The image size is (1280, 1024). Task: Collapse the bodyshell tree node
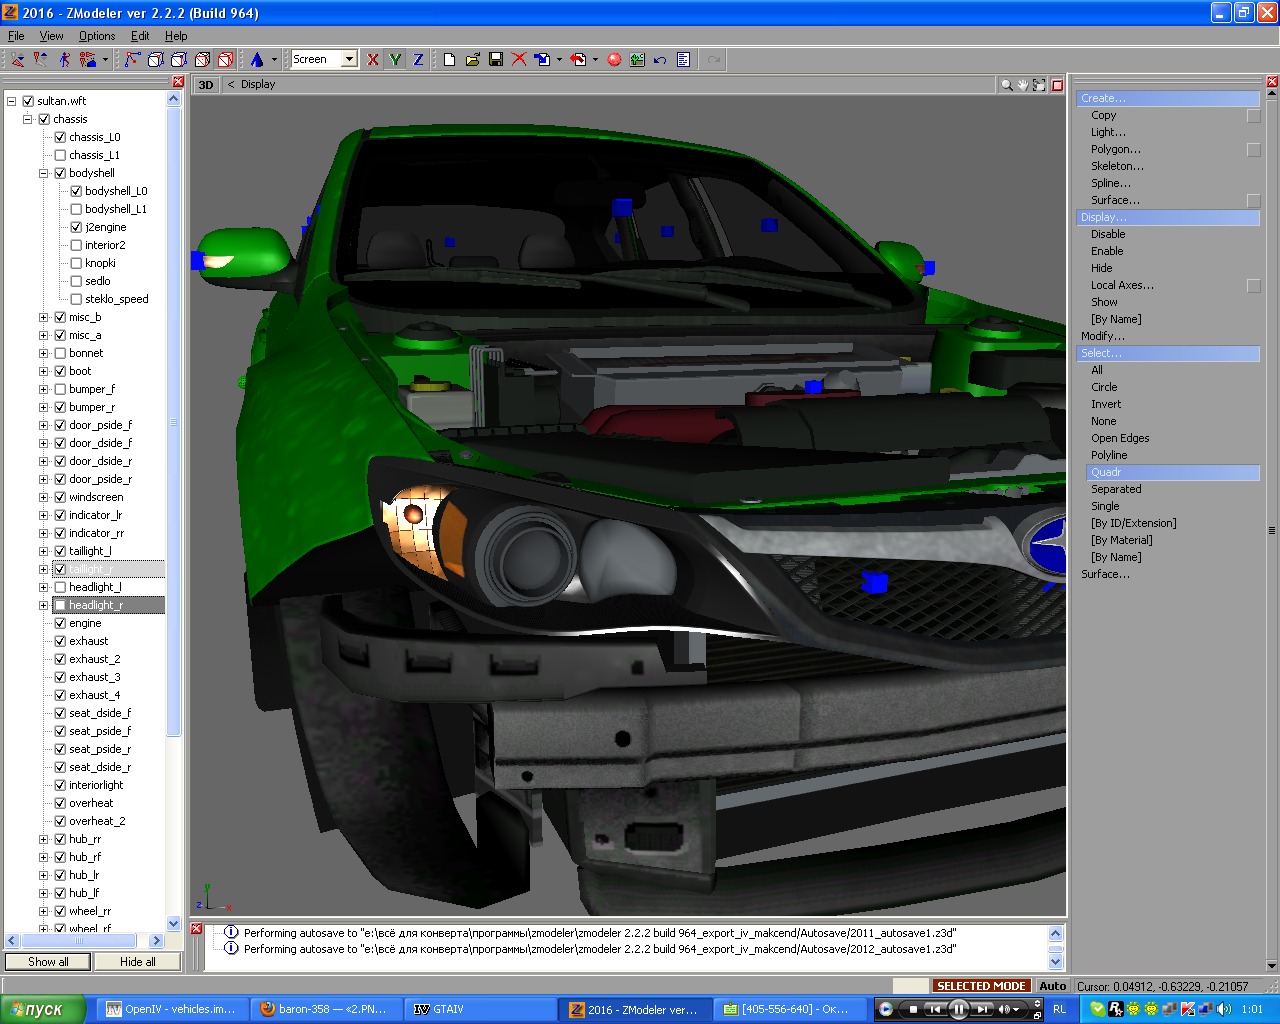click(x=44, y=173)
